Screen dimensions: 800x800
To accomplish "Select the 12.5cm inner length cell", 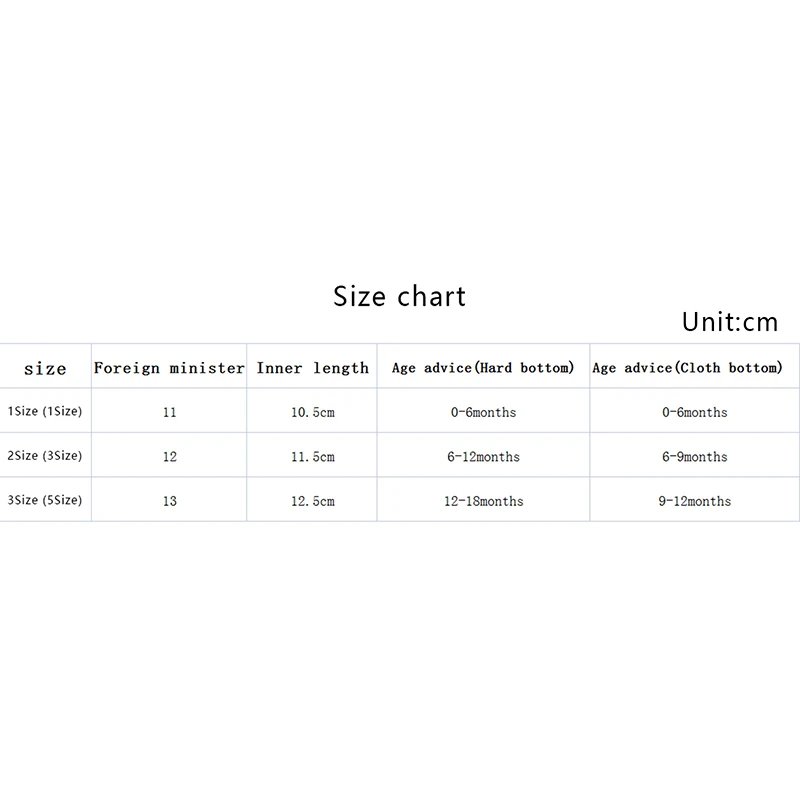I will pyautogui.click(x=313, y=501).
